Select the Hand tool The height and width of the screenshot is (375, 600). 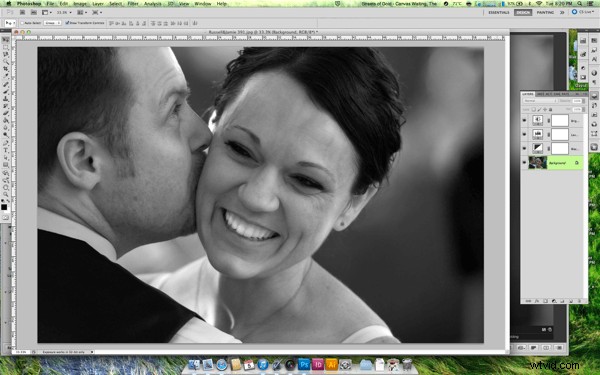(5, 188)
